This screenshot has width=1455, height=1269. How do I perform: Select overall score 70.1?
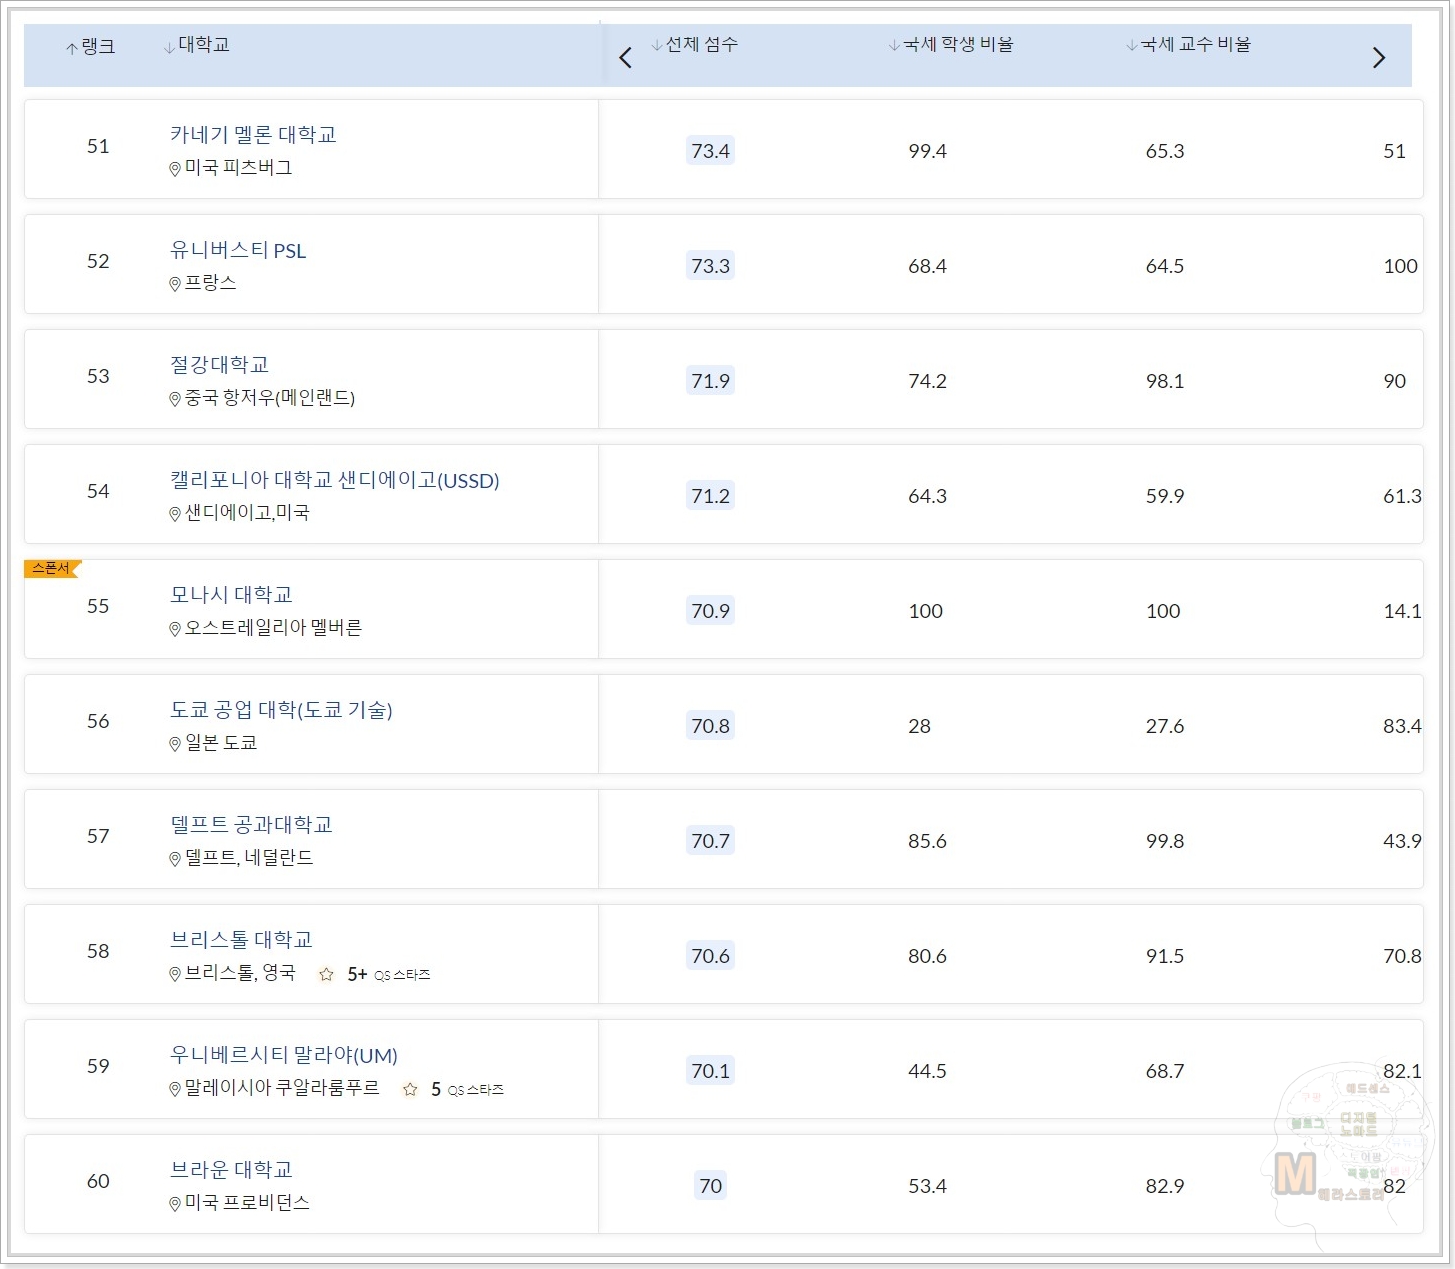point(710,1071)
